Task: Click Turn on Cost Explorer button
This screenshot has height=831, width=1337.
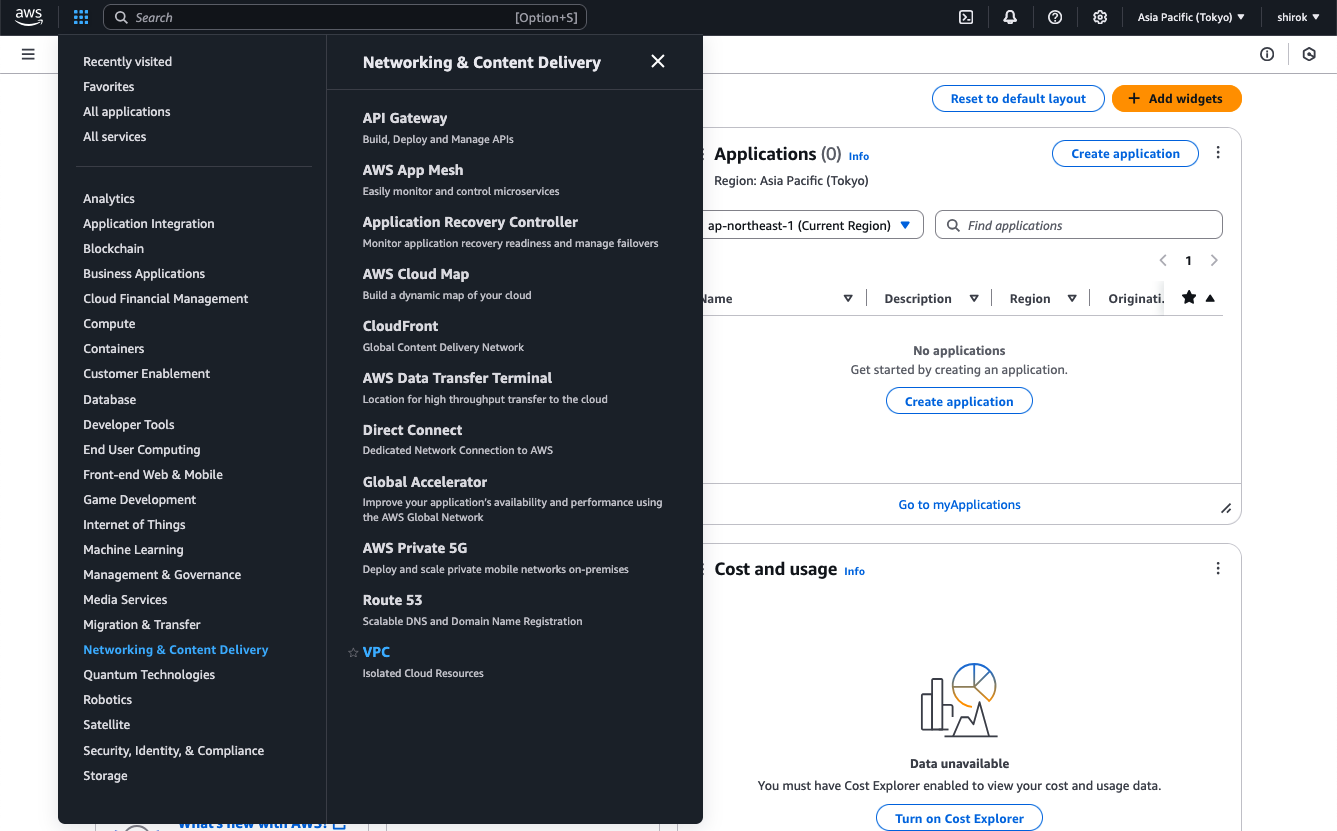Action: point(959,818)
